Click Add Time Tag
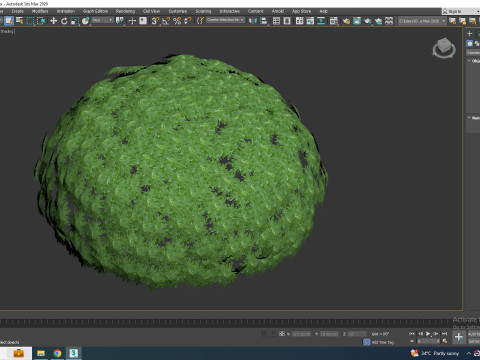The height and width of the screenshot is (360, 480). [x=383, y=342]
